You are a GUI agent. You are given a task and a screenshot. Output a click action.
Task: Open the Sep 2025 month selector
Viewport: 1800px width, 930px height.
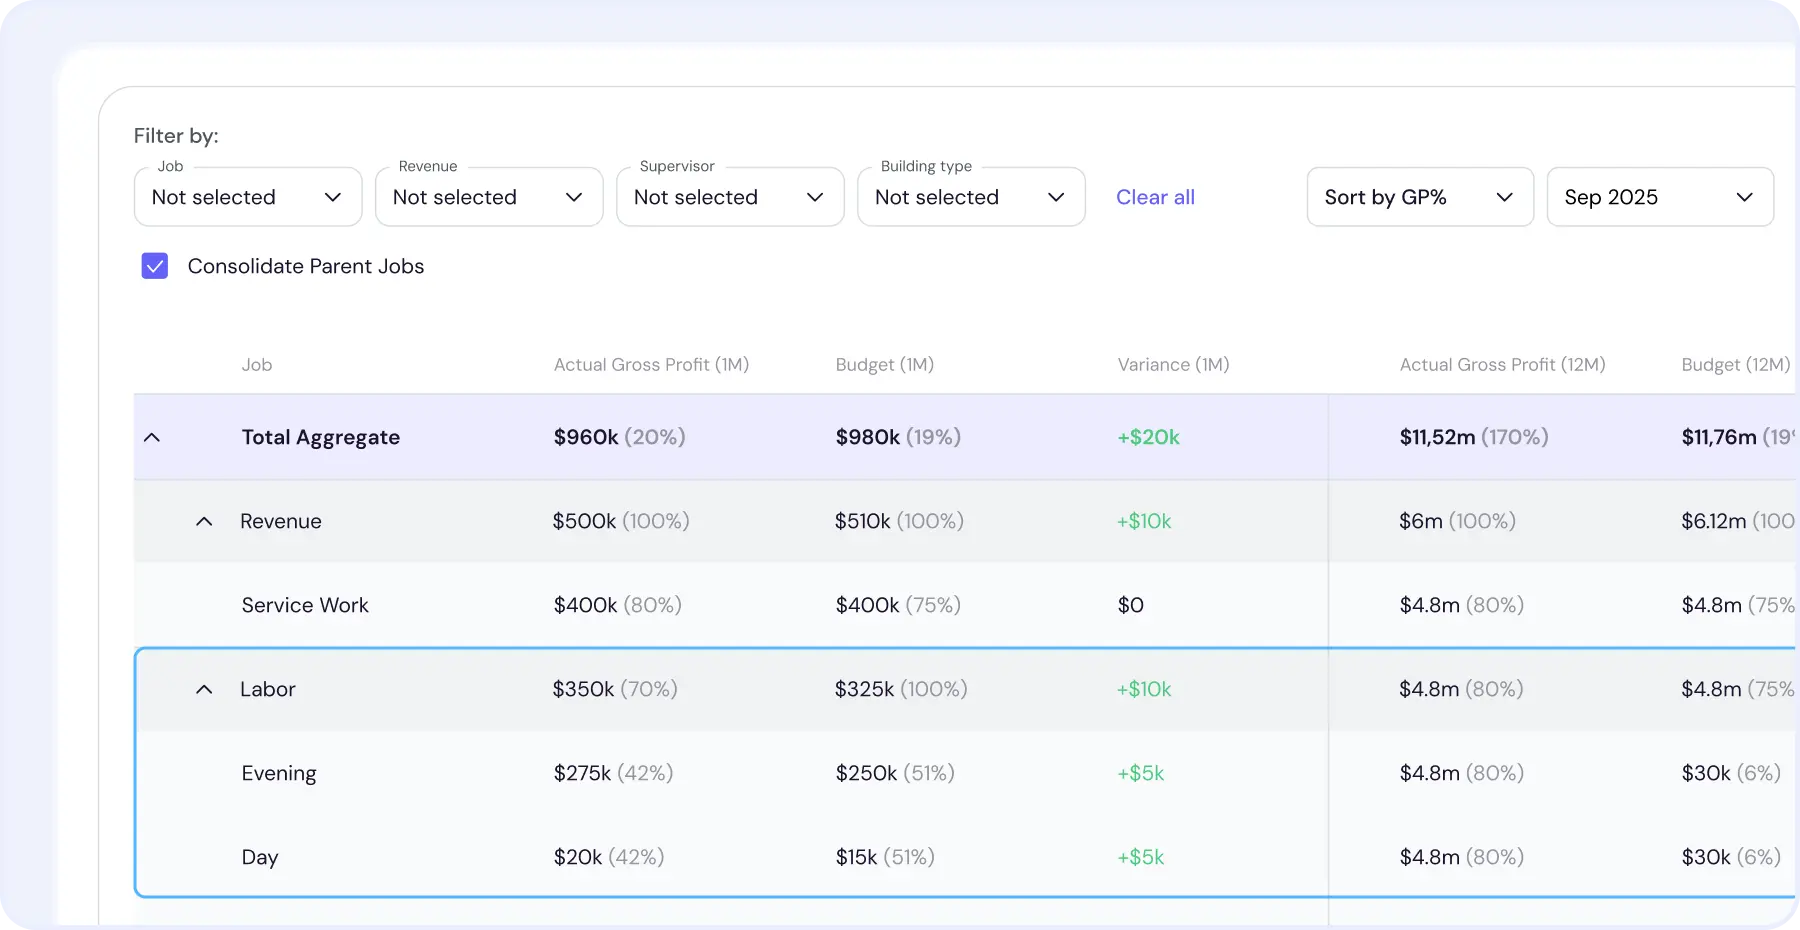[1659, 197]
